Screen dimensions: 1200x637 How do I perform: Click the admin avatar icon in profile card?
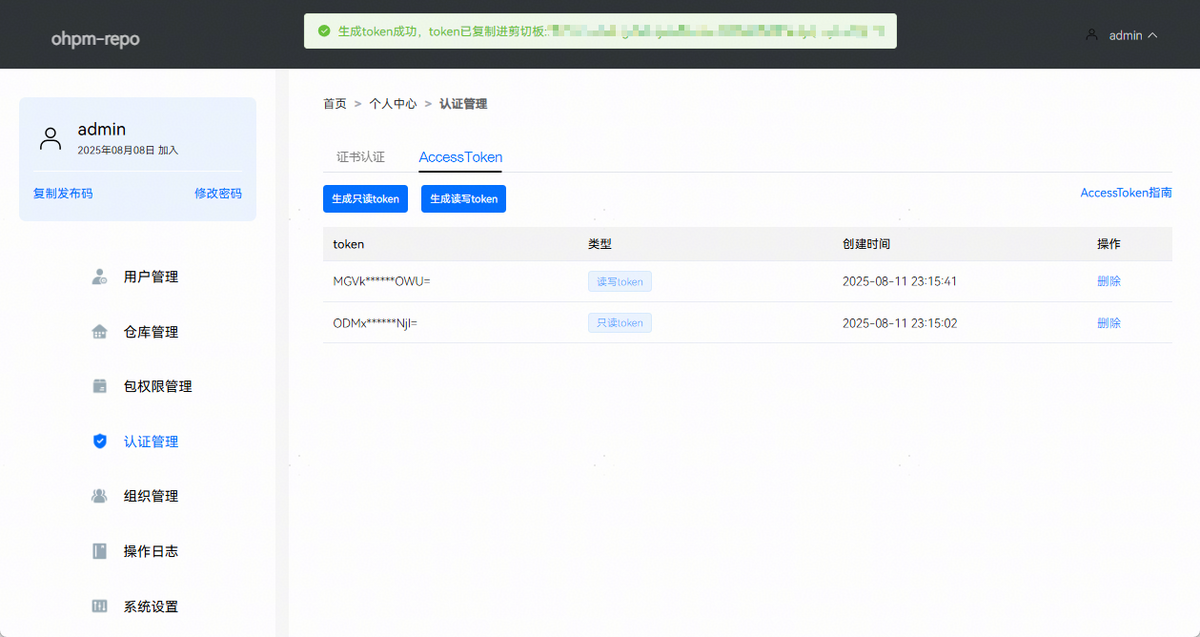[50, 138]
